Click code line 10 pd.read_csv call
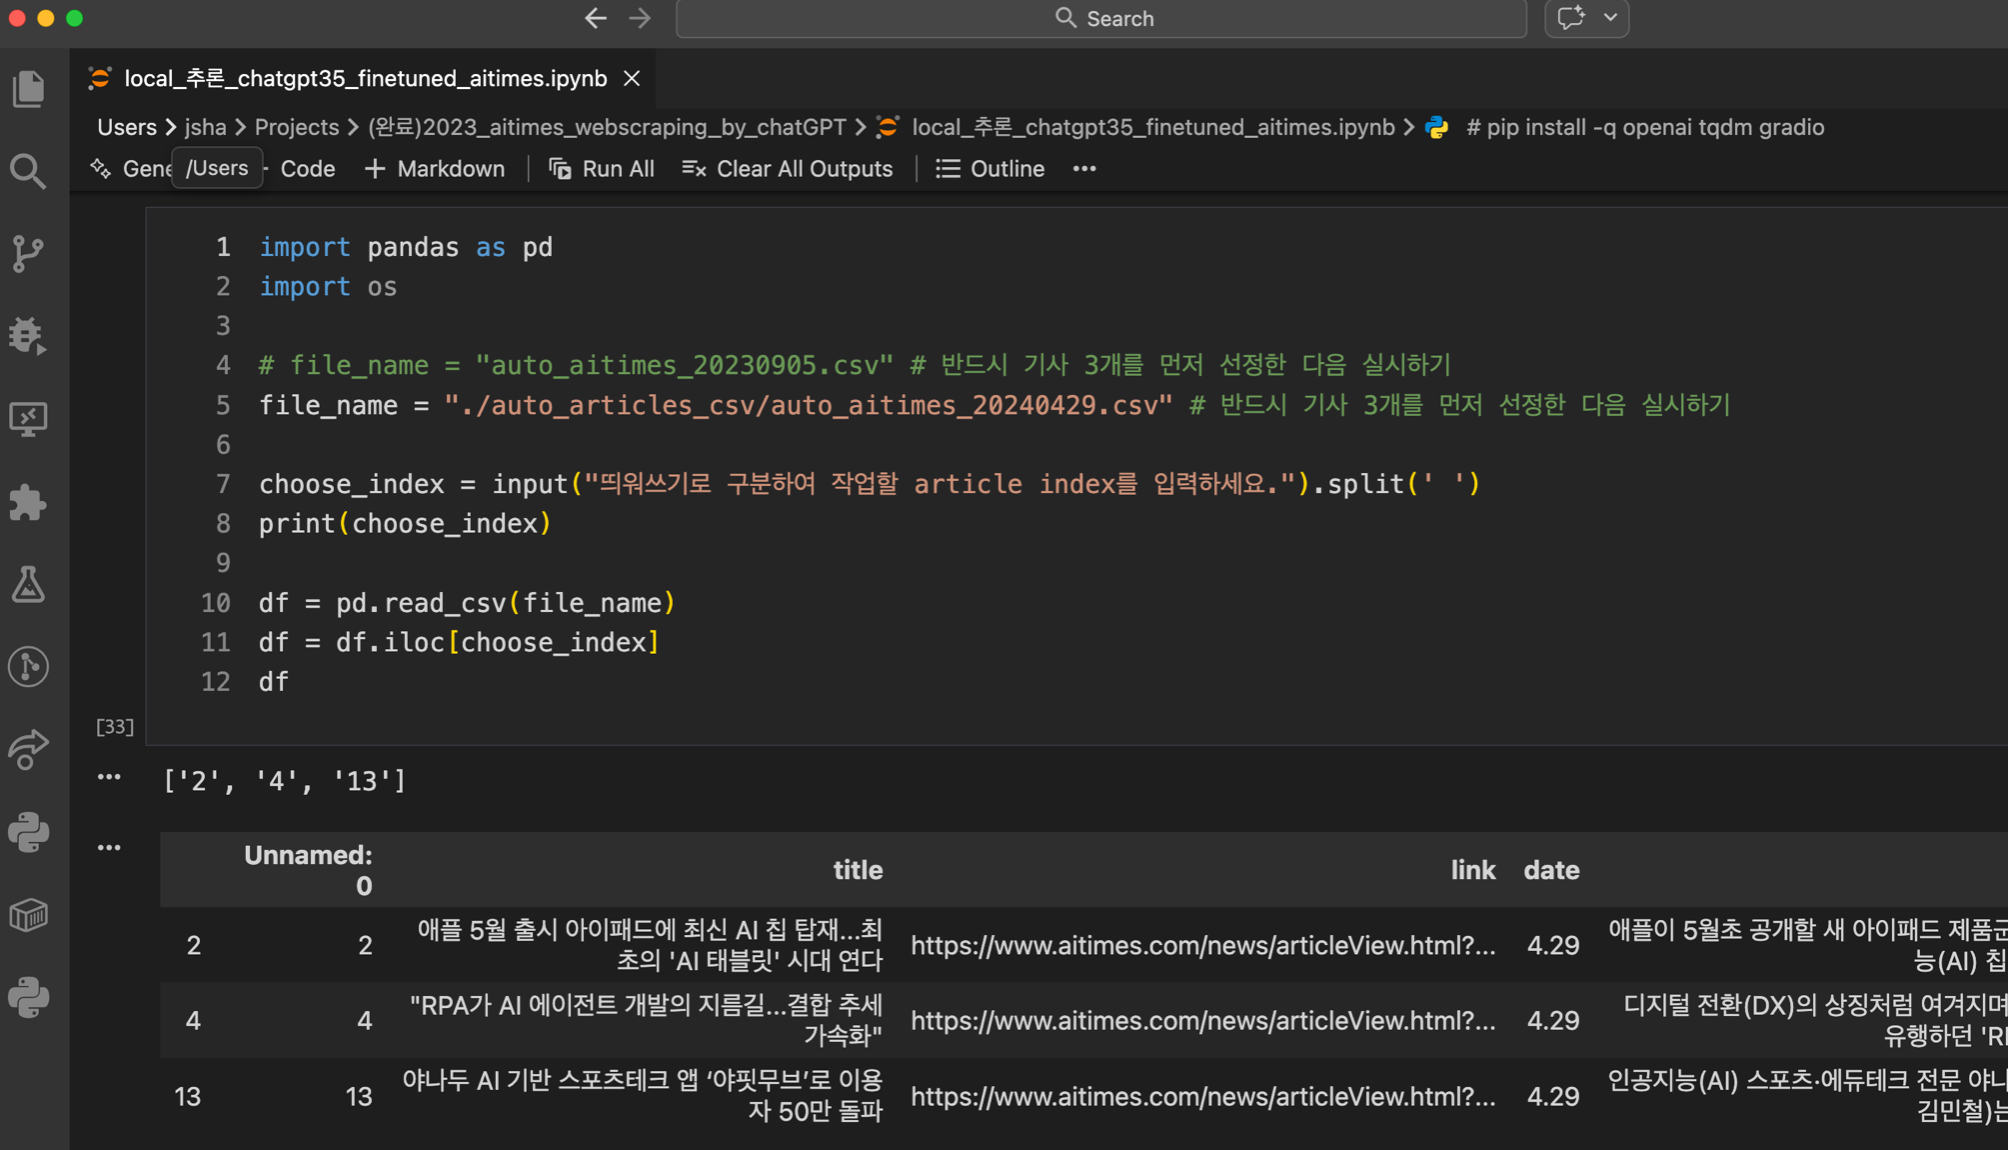The height and width of the screenshot is (1150, 2008). (x=467, y=603)
